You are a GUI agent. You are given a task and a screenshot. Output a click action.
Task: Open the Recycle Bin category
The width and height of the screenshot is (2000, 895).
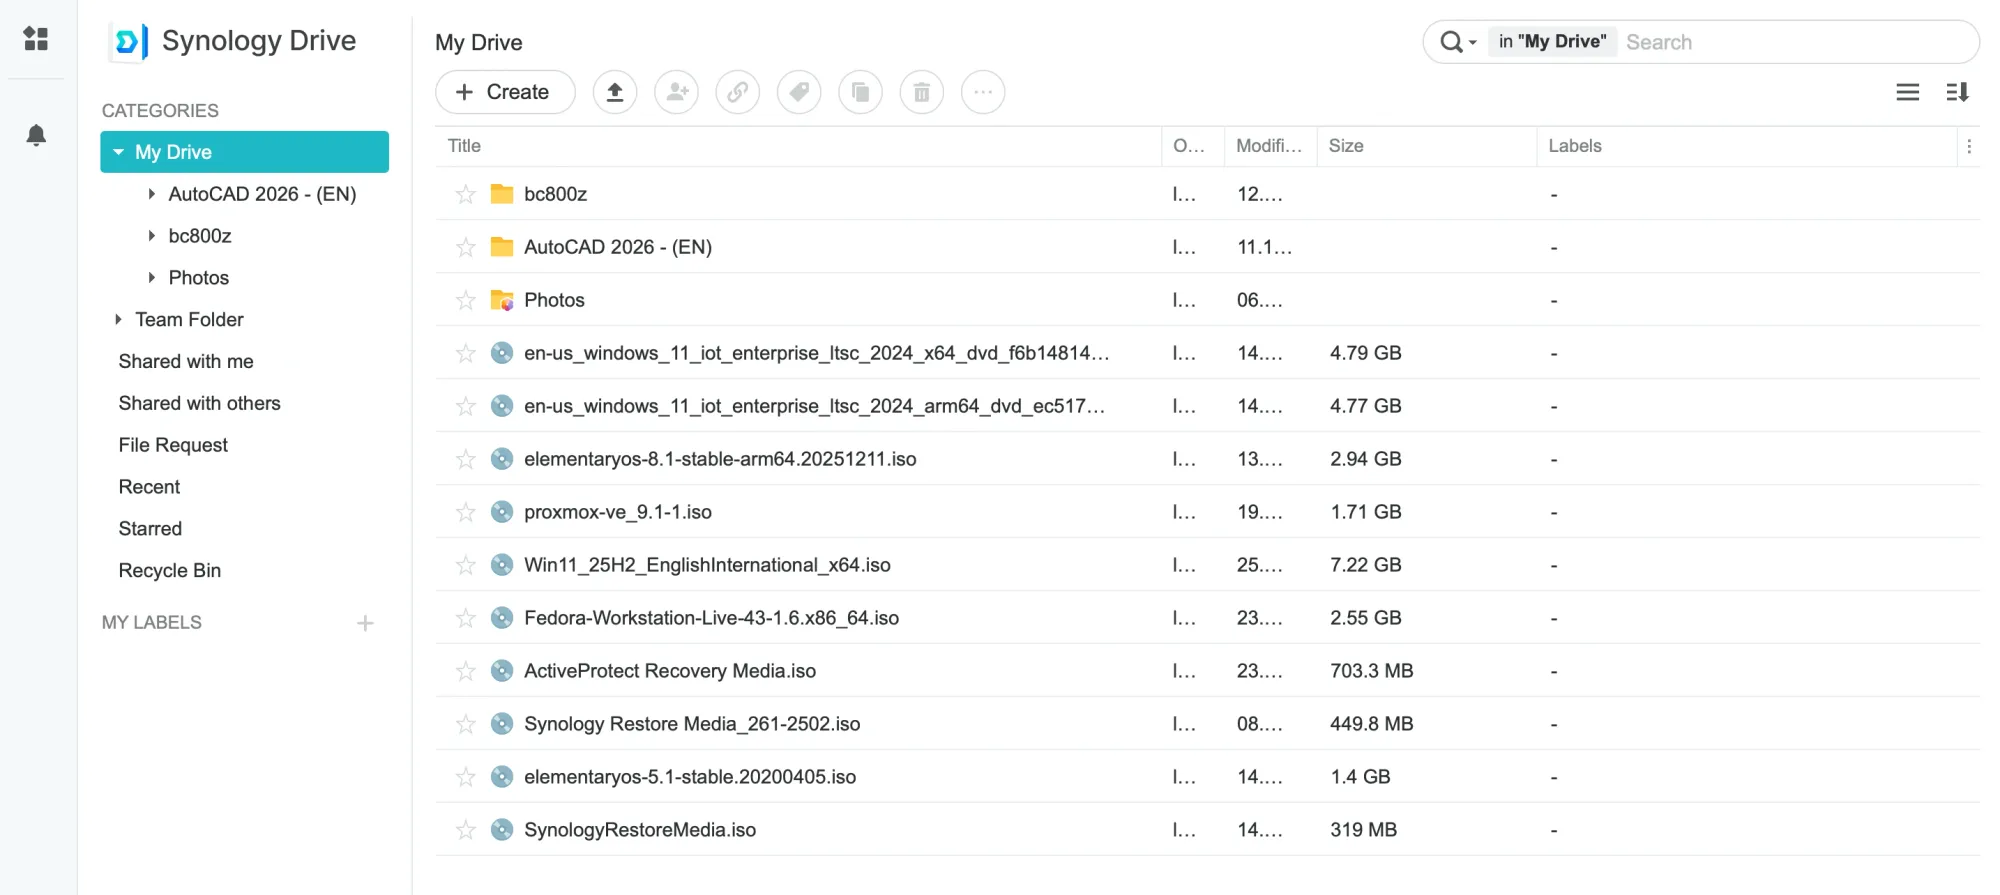[170, 570]
